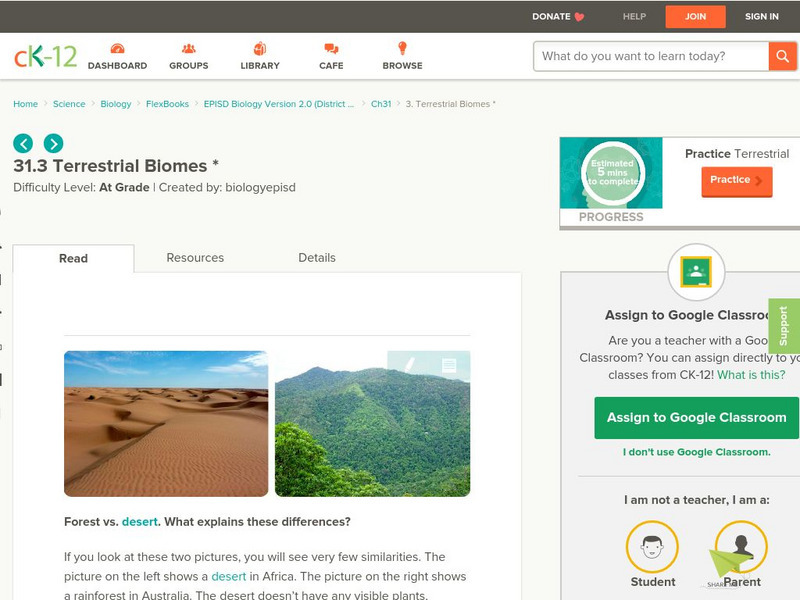Screen dimensions: 800x600
Task: Open the Dashboard gauge icon
Action: [117, 49]
